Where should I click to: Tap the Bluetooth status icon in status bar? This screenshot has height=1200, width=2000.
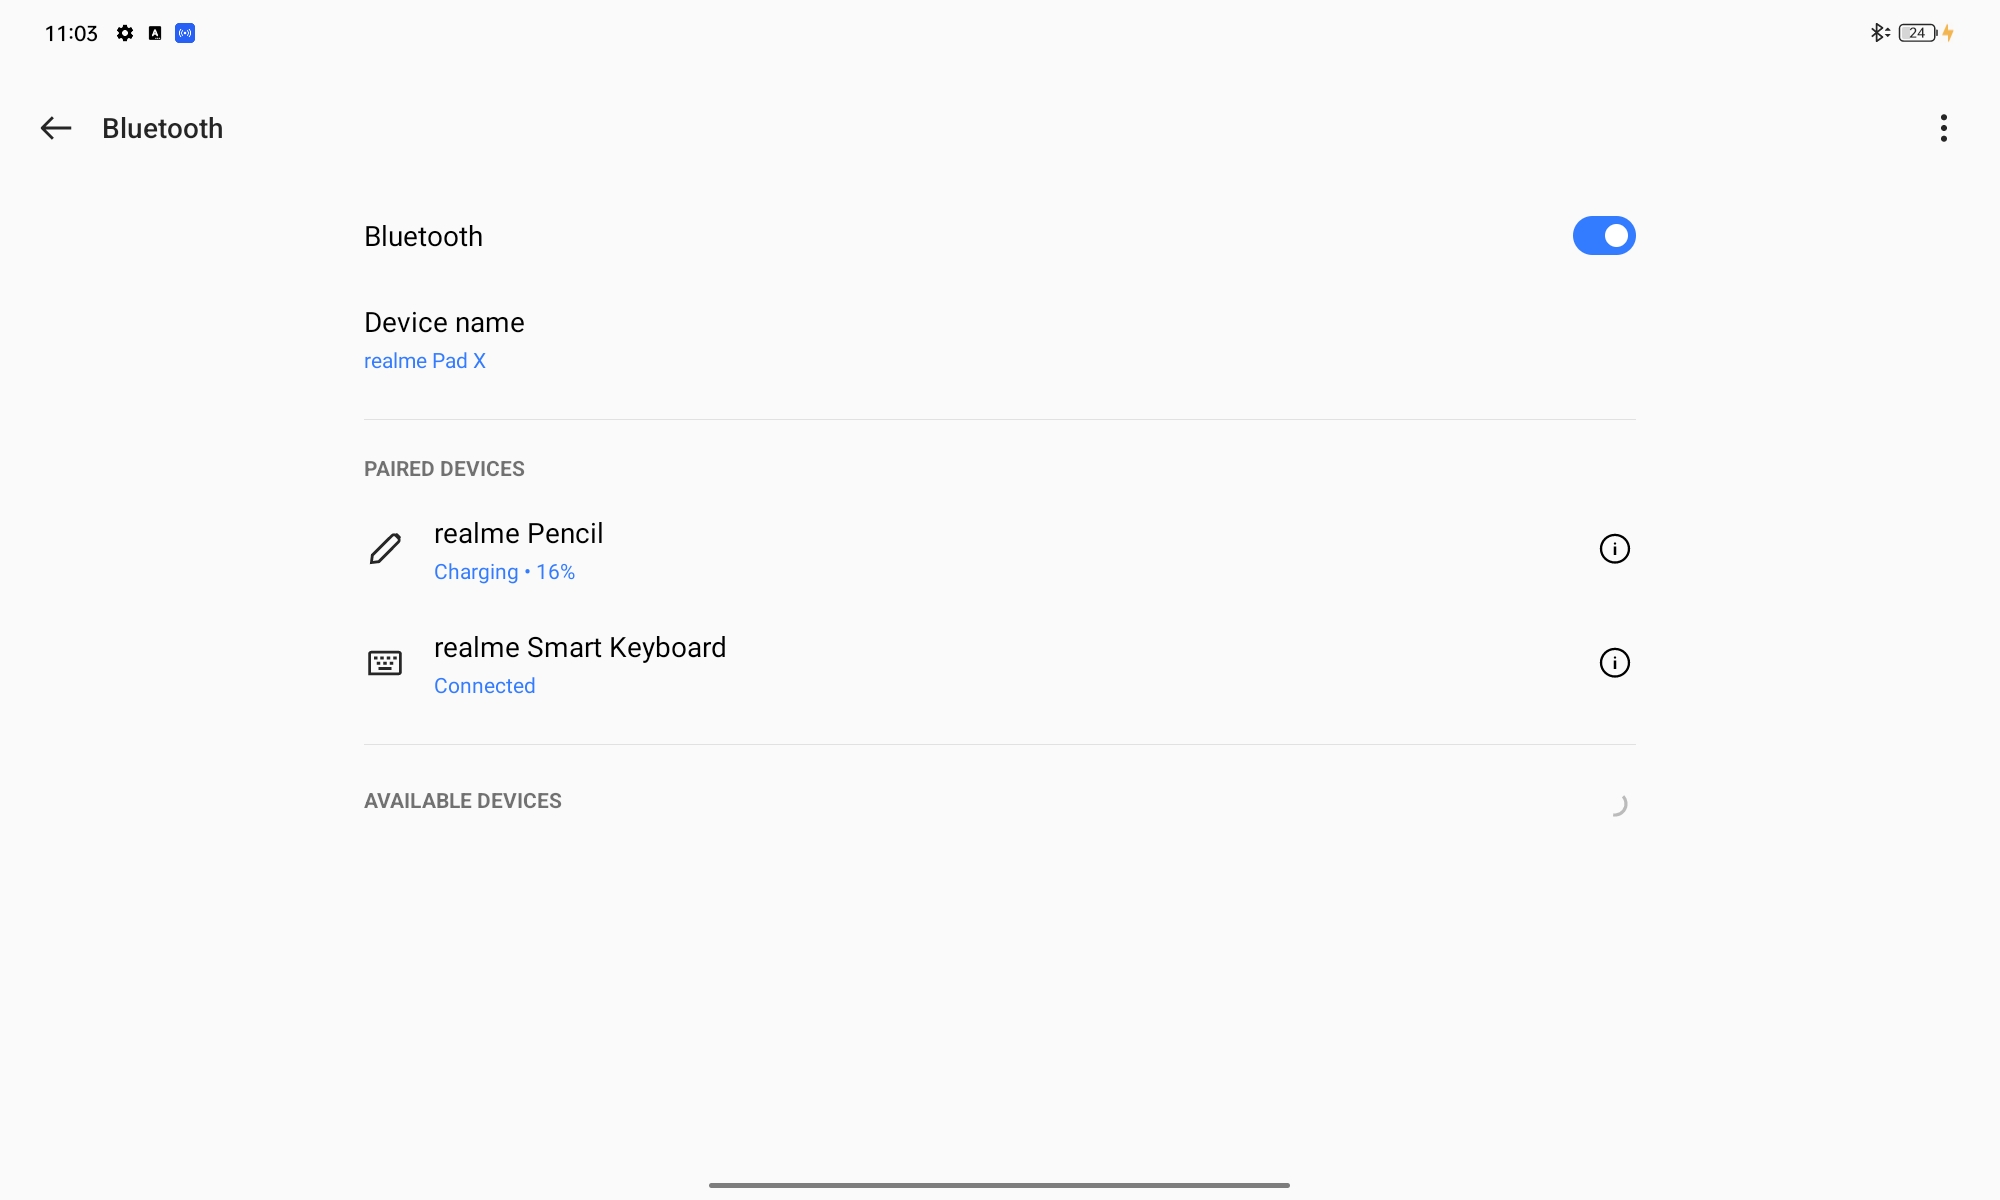(1877, 31)
